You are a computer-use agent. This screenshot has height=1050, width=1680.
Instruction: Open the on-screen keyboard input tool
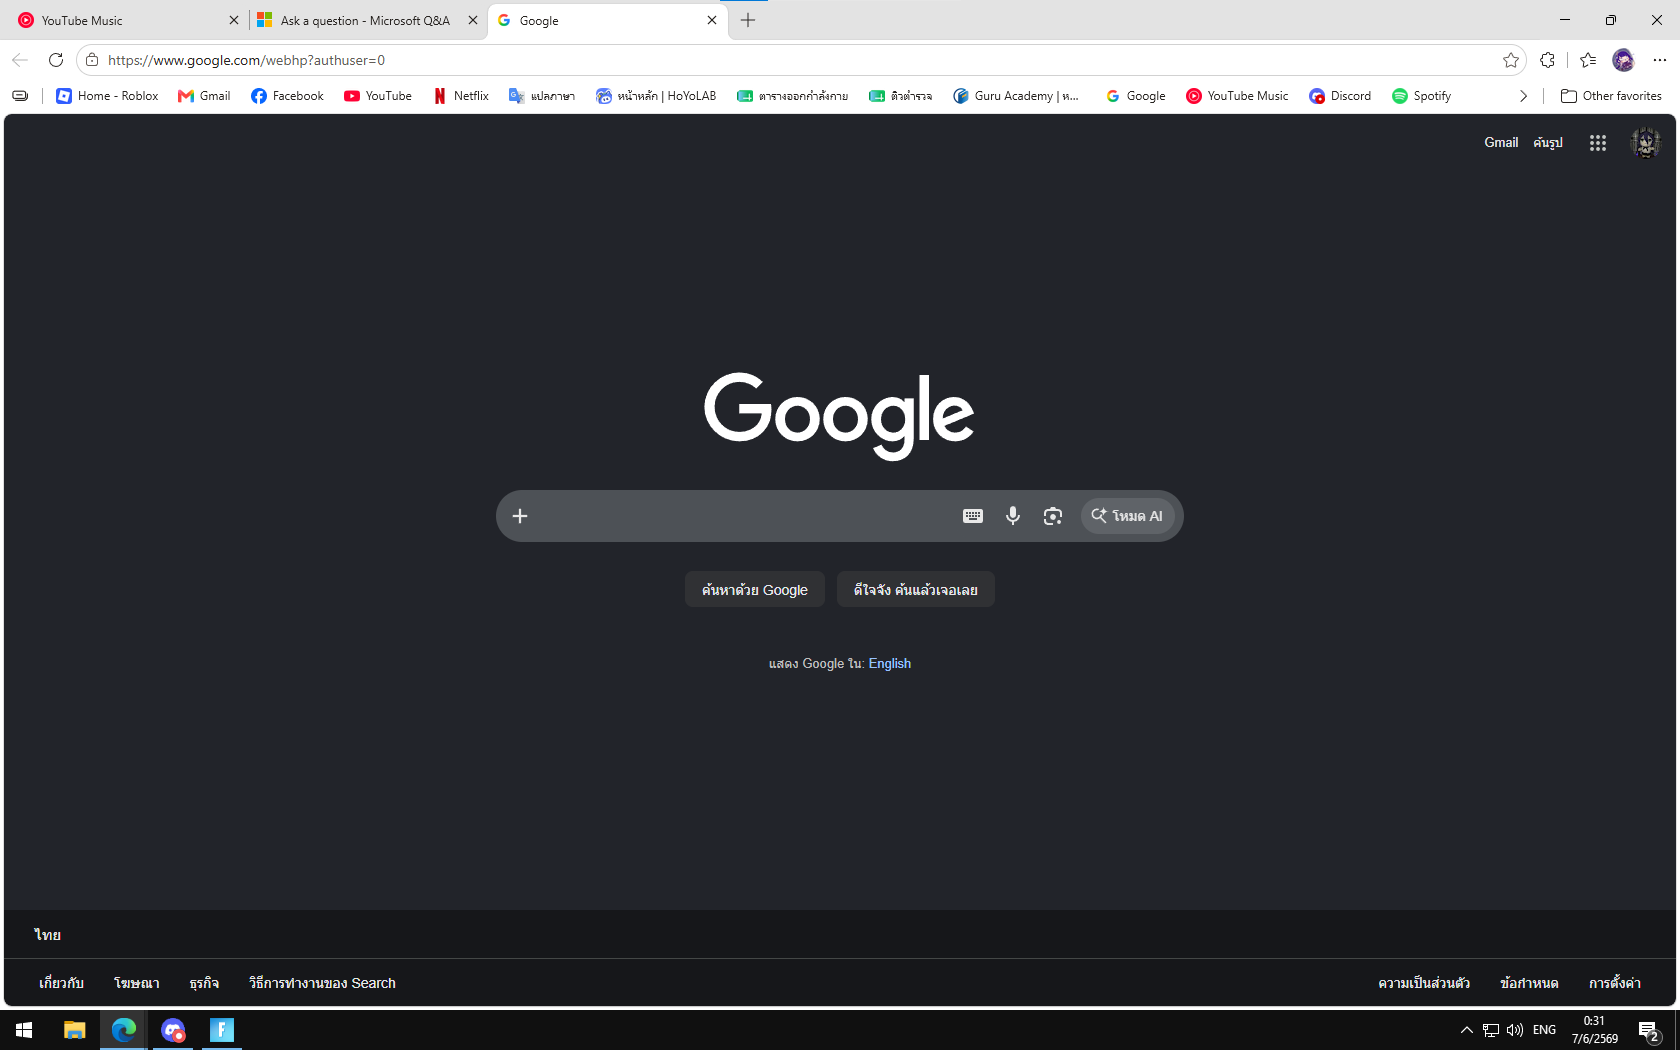(x=973, y=516)
